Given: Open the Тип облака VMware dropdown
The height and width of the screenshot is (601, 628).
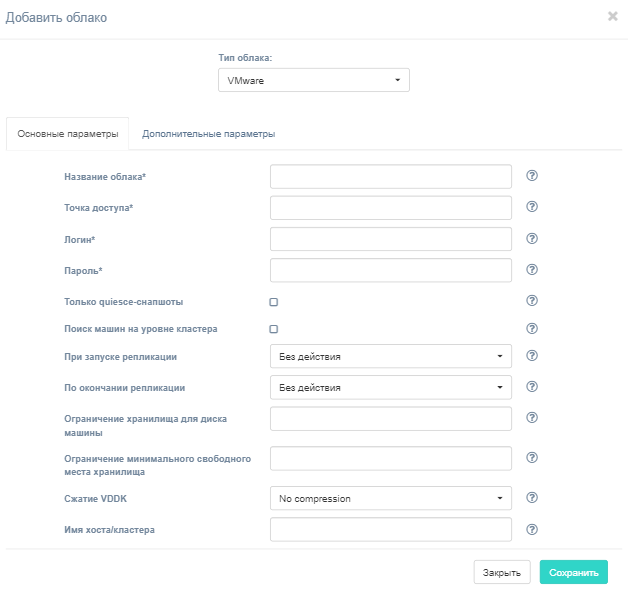Looking at the screenshot, I should click(x=314, y=80).
